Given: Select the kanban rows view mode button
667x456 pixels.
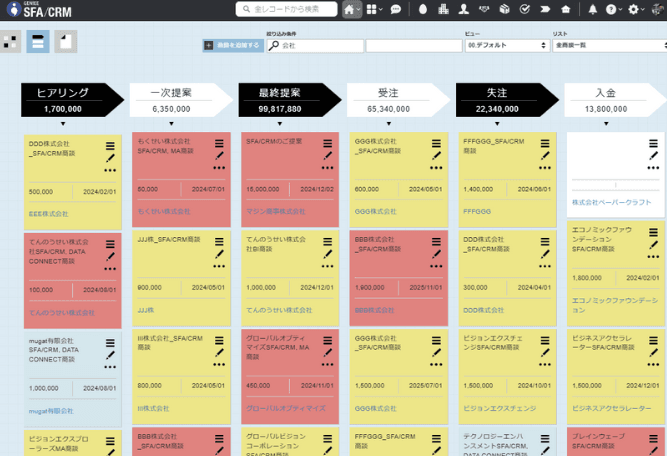Looking at the screenshot, I should pyautogui.click(x=38, y=42).
